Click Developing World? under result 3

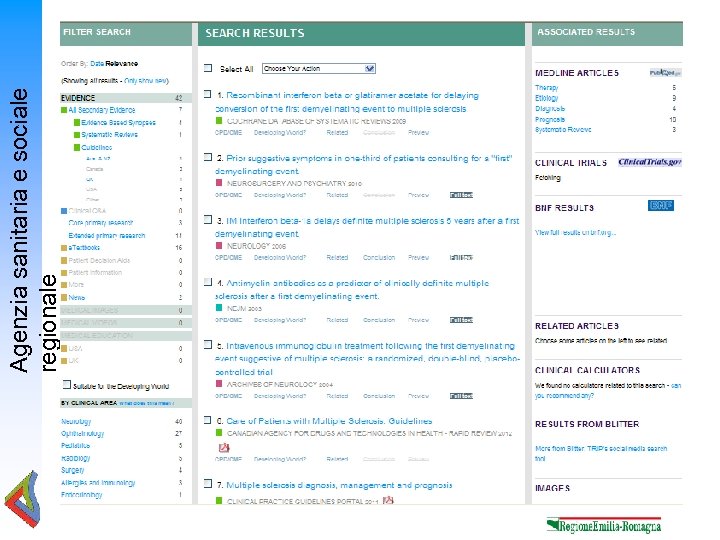(x=280, y=258)
